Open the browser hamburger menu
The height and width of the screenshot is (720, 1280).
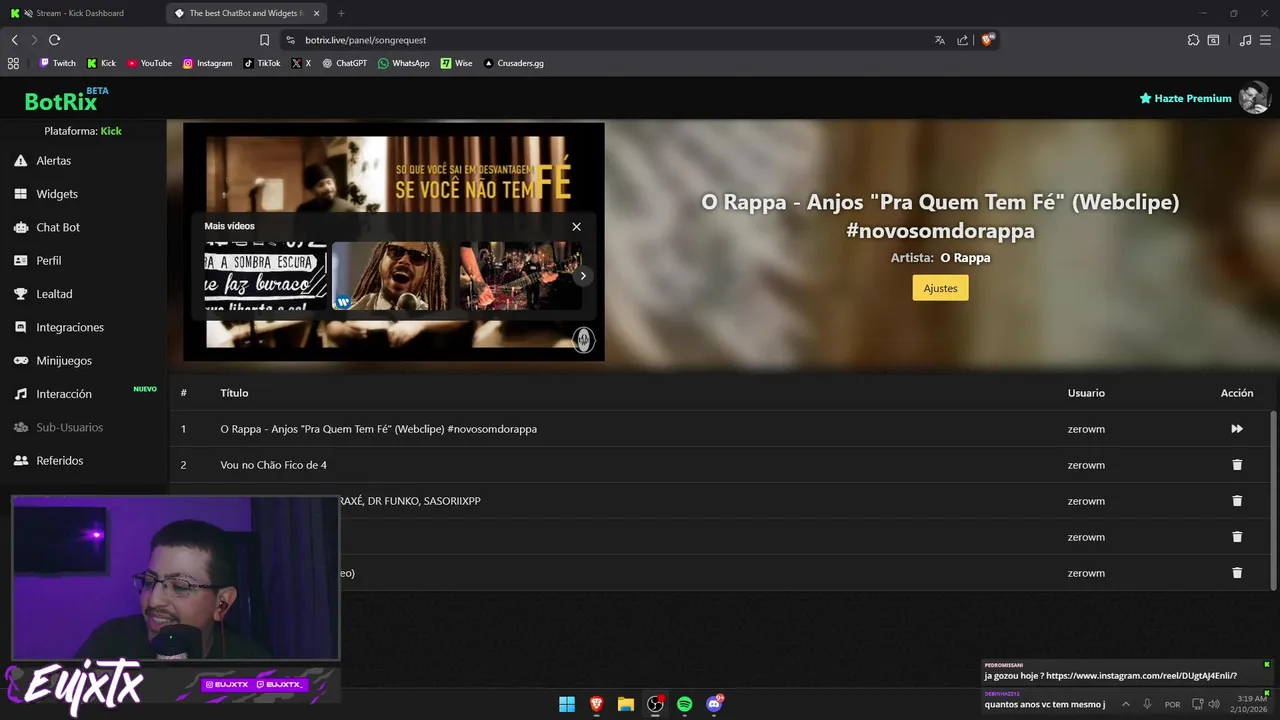1266,40
